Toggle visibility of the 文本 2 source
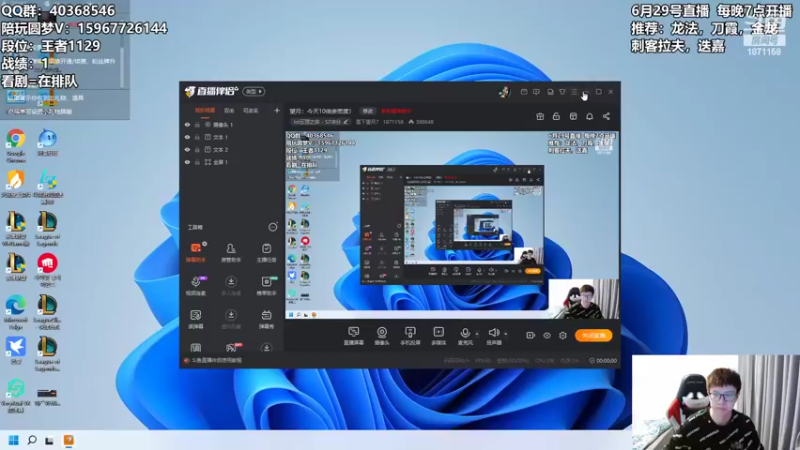 coord(187,149)
